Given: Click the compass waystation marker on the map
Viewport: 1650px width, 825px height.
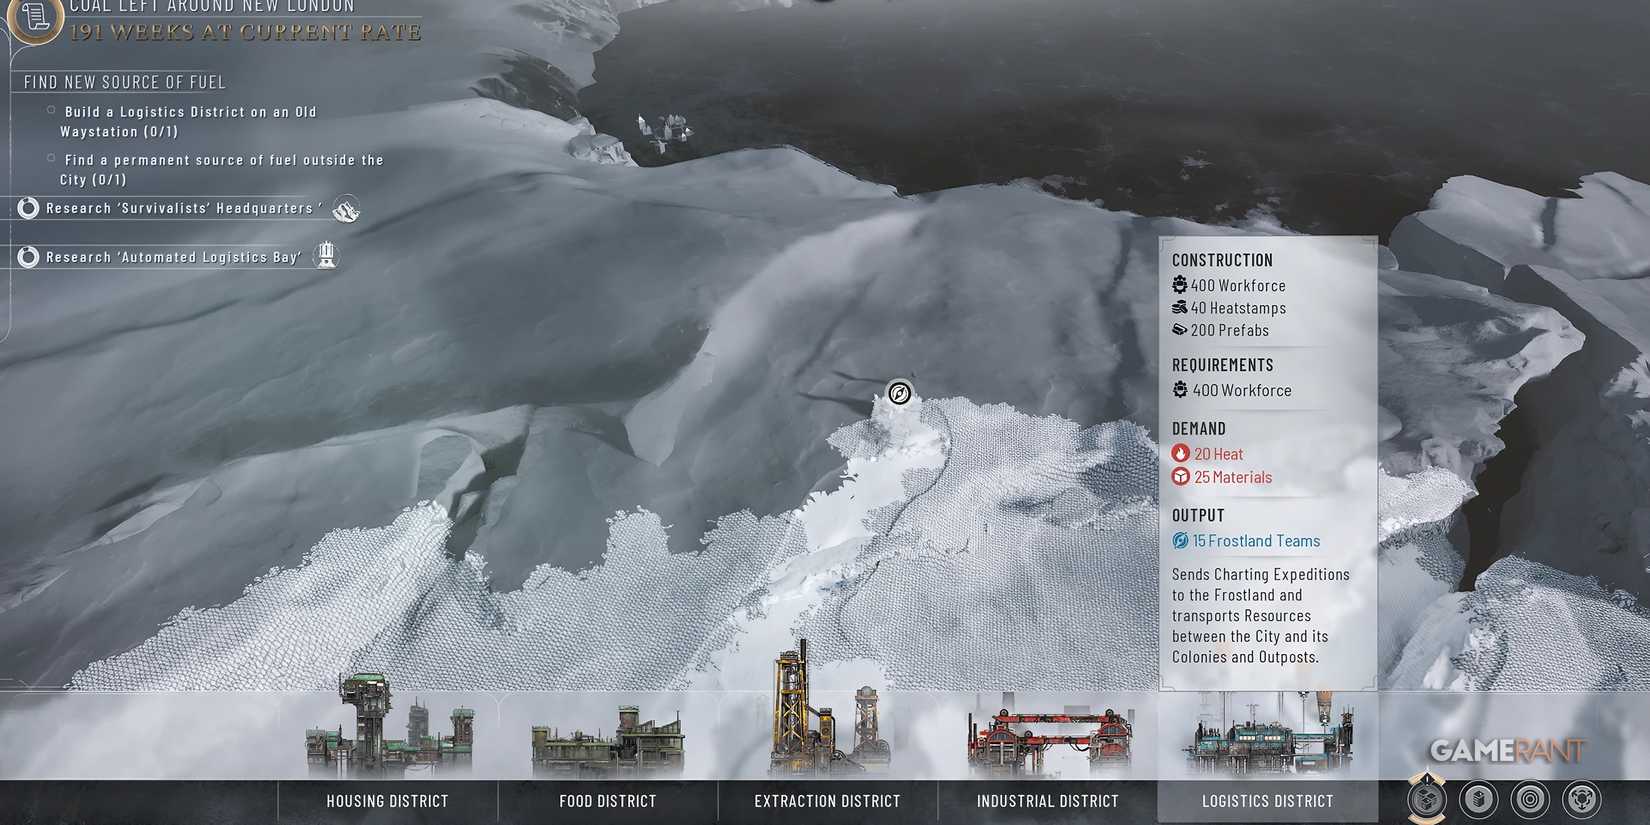Looking at the screenshot, I should coord(899,393).
